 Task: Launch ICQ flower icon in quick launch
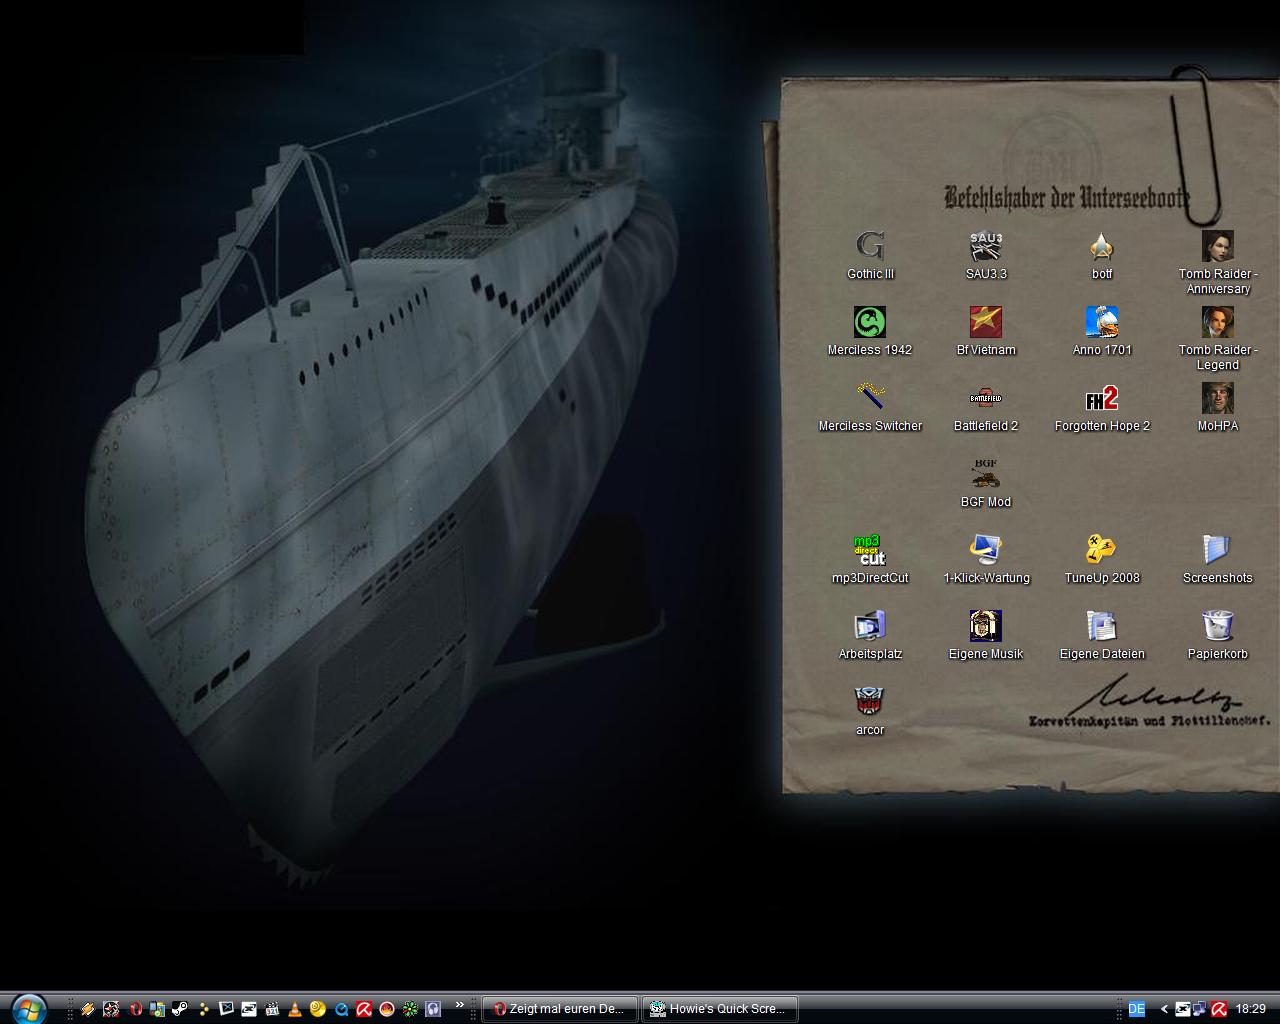pos(410,1009)
